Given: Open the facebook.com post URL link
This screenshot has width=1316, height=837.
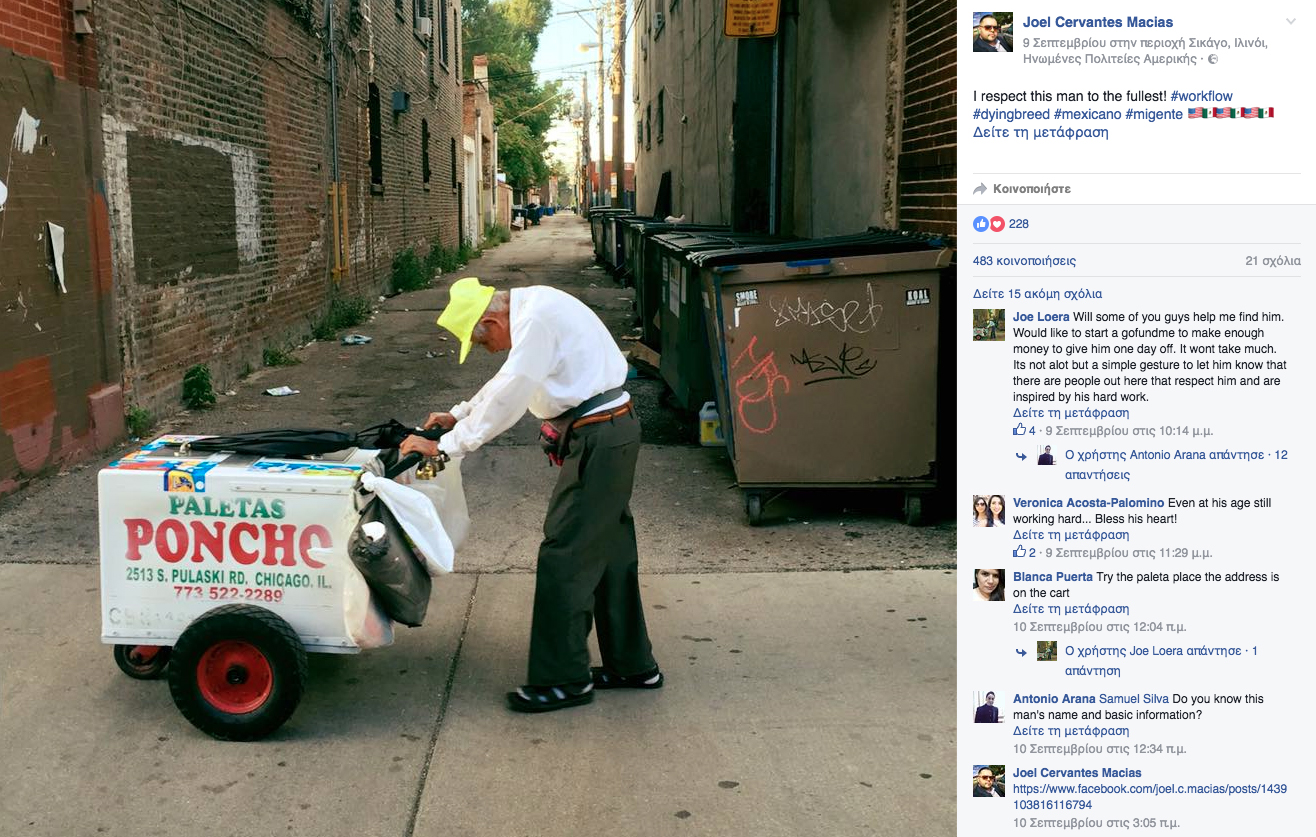Looking at the screenshot, I should pos(1150,797).
